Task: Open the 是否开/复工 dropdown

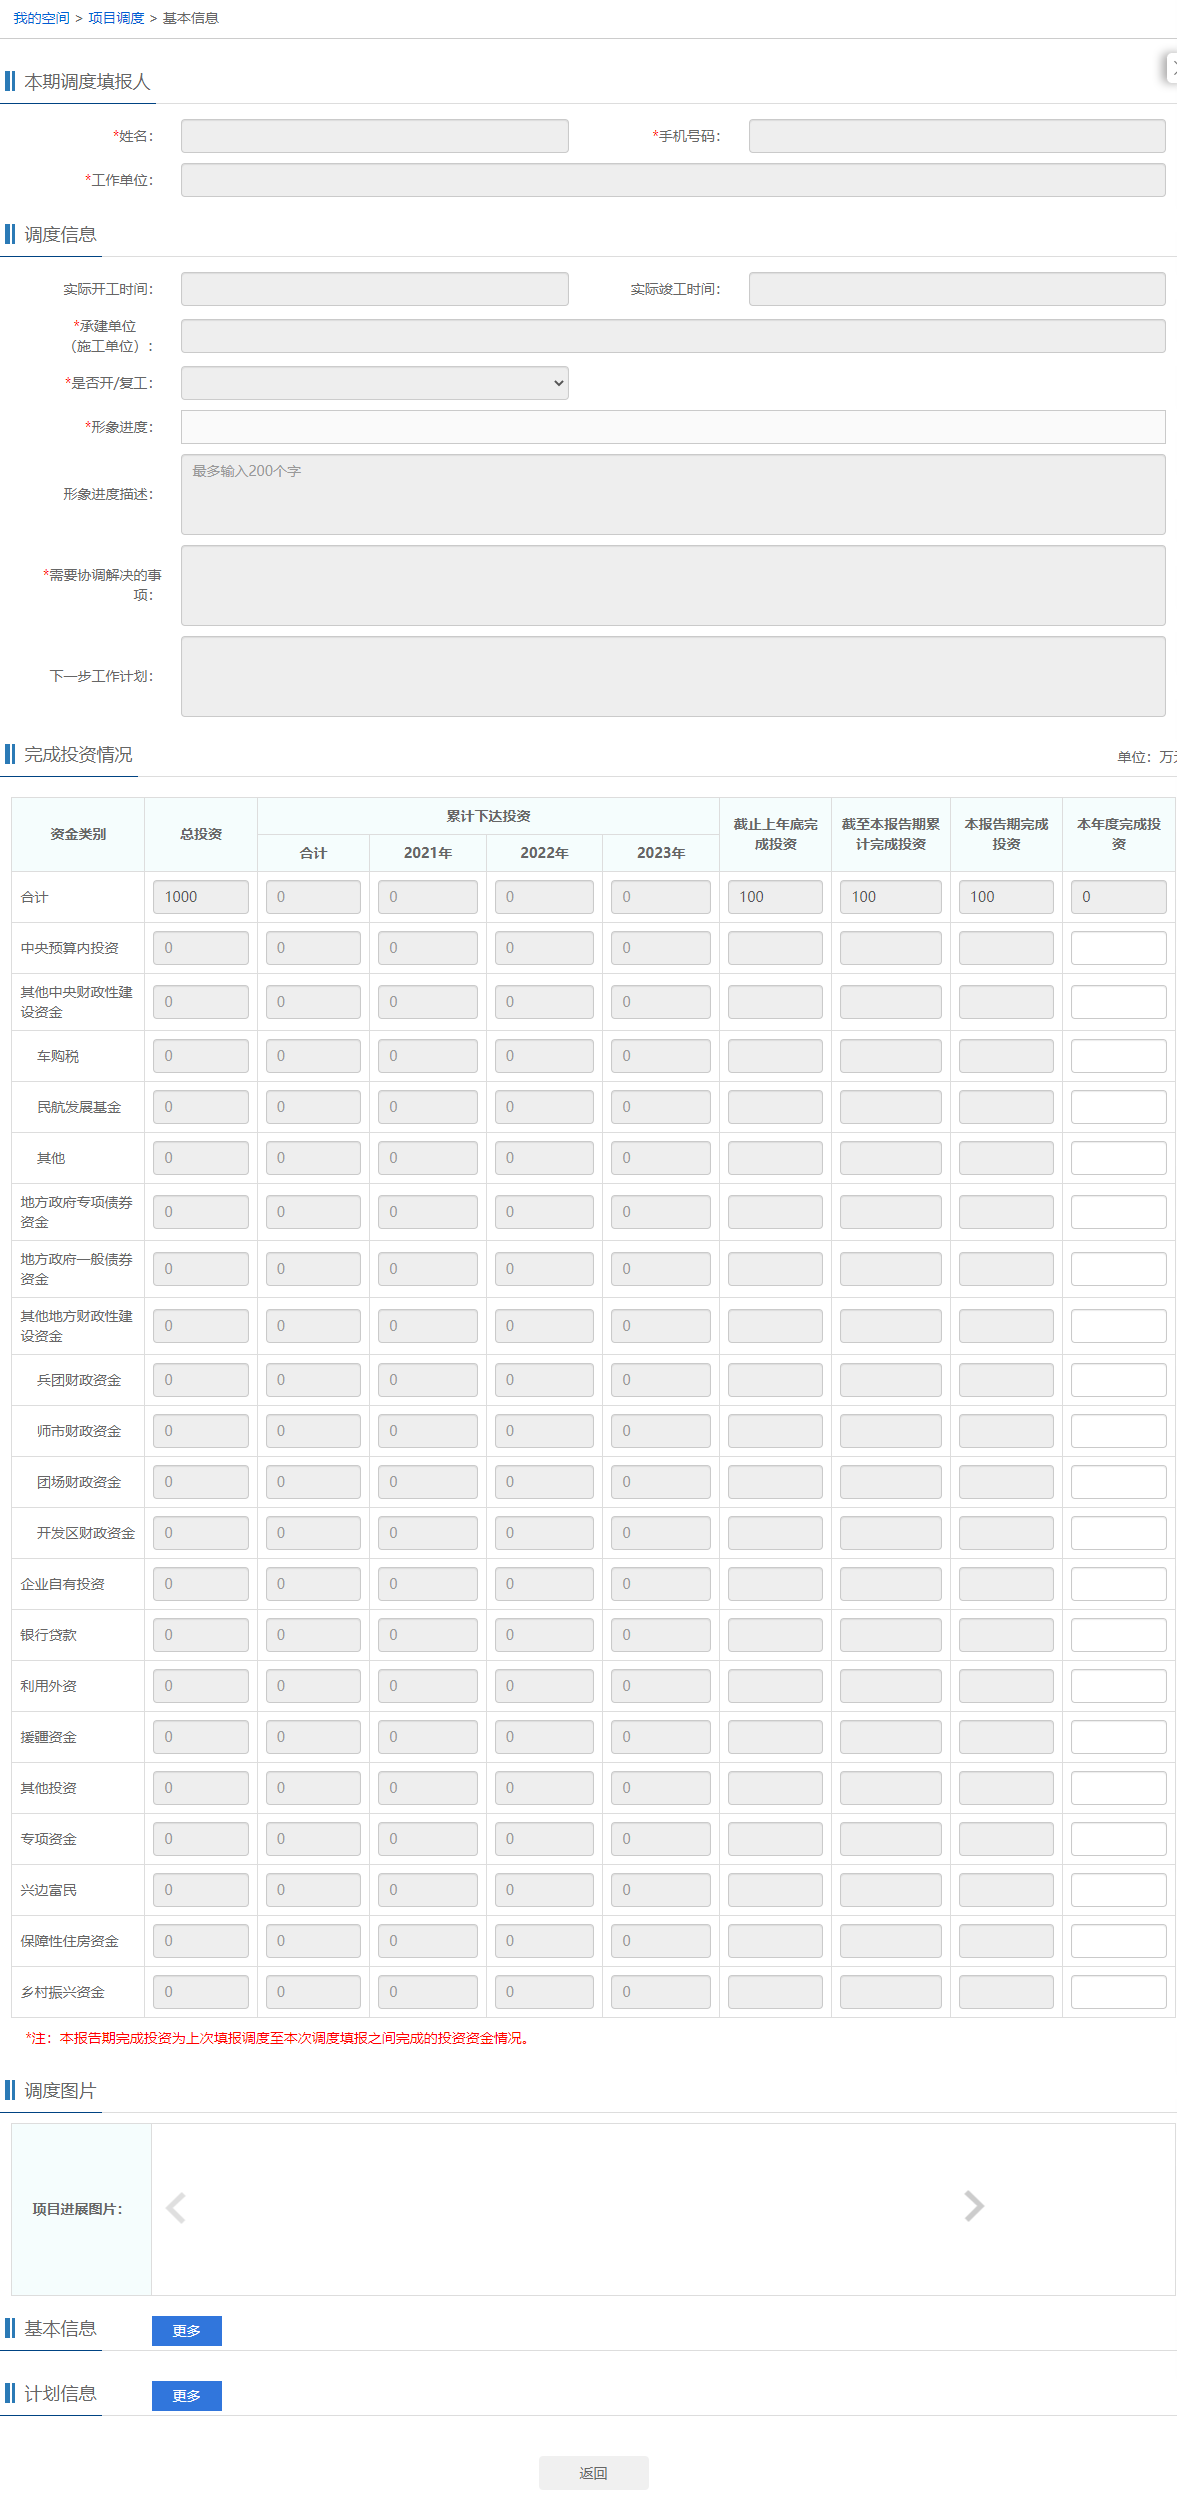Action: (x=374, y=383)
